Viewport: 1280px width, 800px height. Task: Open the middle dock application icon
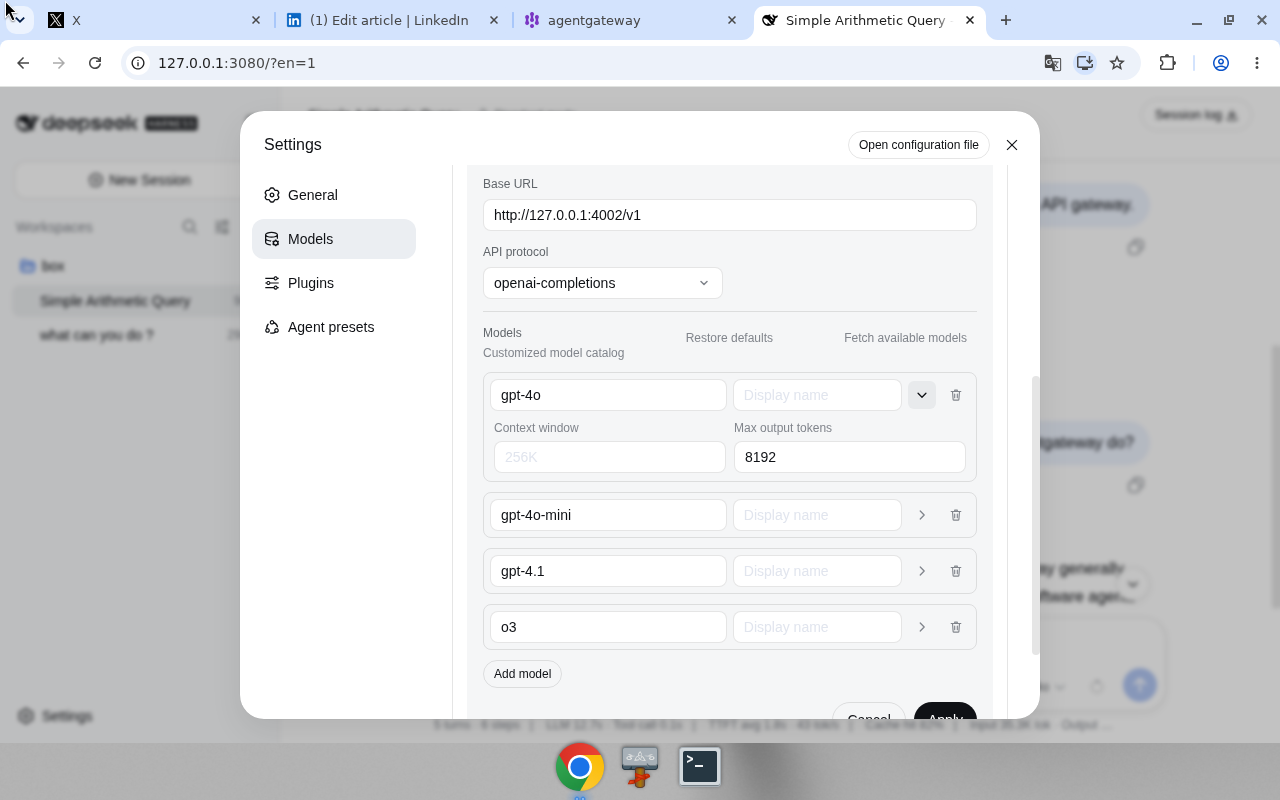click(640, 767)
